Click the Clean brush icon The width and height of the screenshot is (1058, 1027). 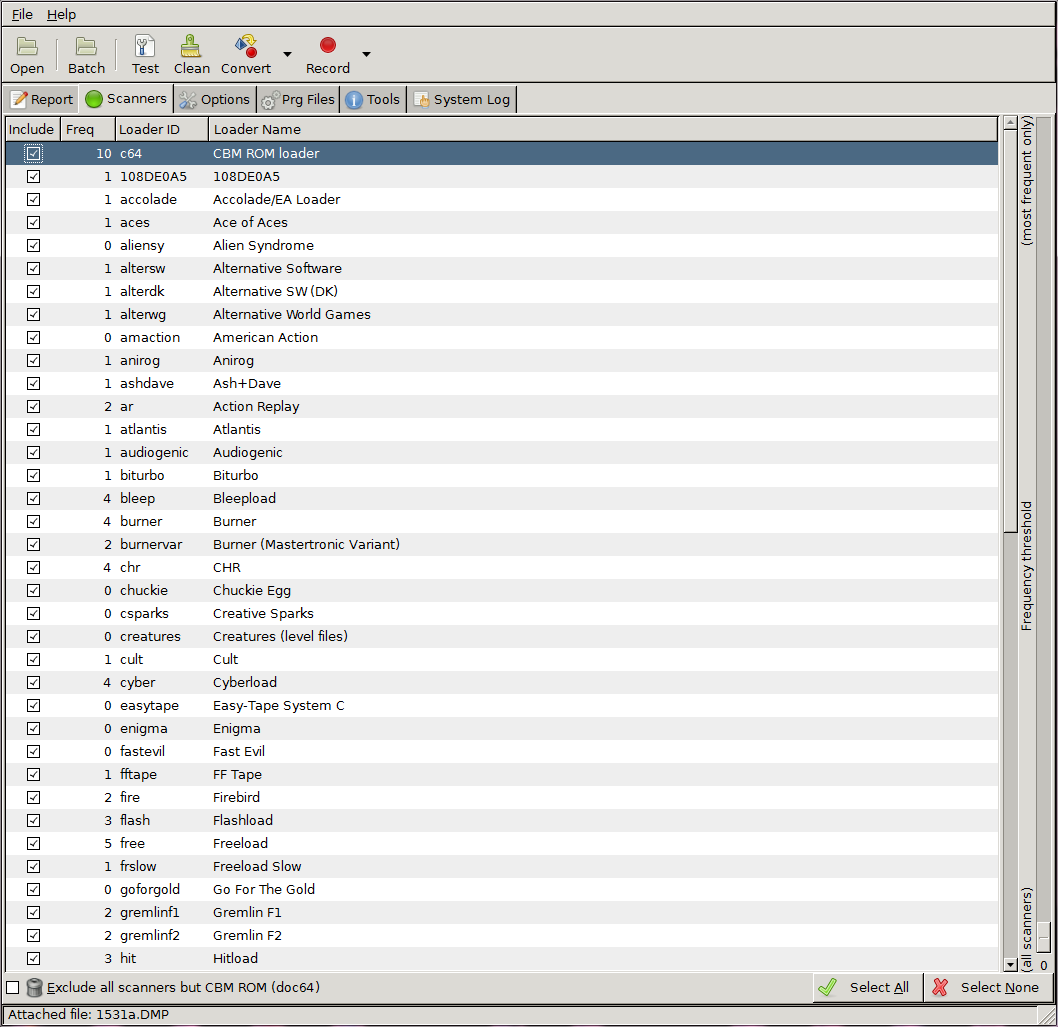click(x=191, y=47)
